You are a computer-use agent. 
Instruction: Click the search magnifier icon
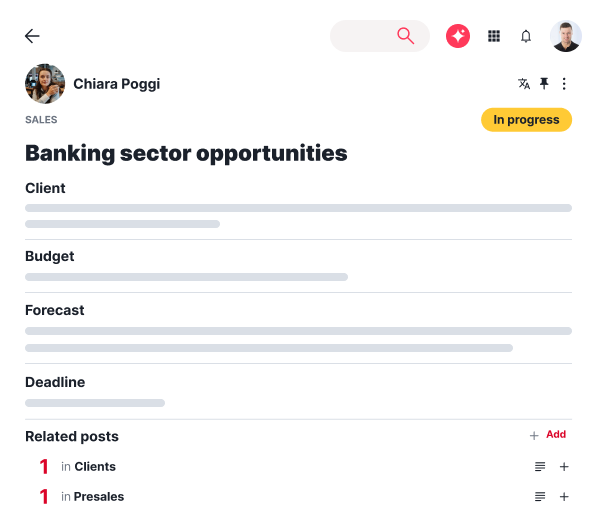click(405, 36)
